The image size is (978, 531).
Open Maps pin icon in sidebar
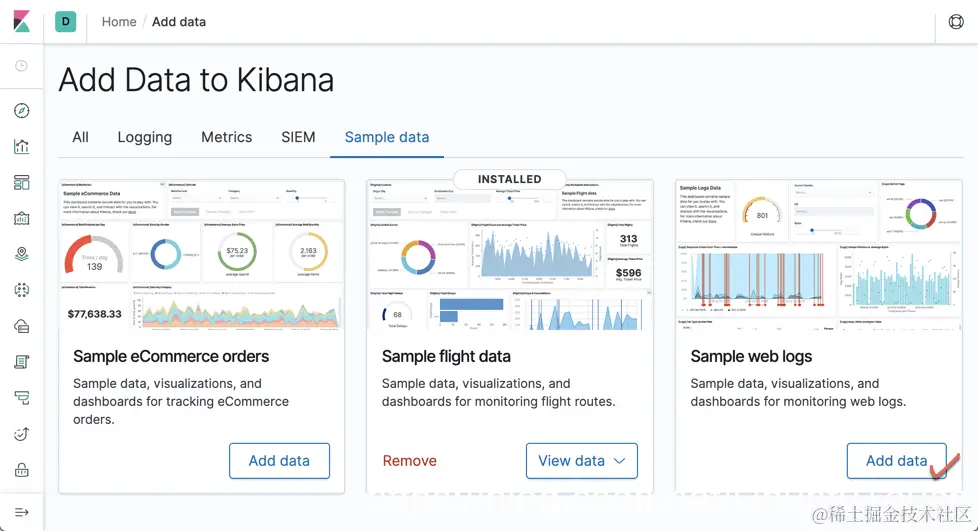pos(21,254)
